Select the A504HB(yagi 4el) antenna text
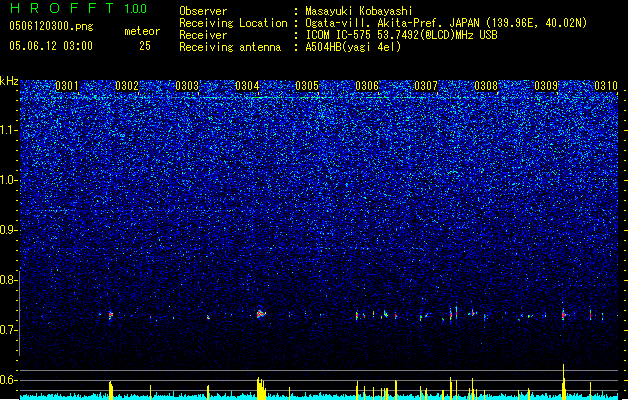This screenshot has height=400, width=629. tap(353, 47)
